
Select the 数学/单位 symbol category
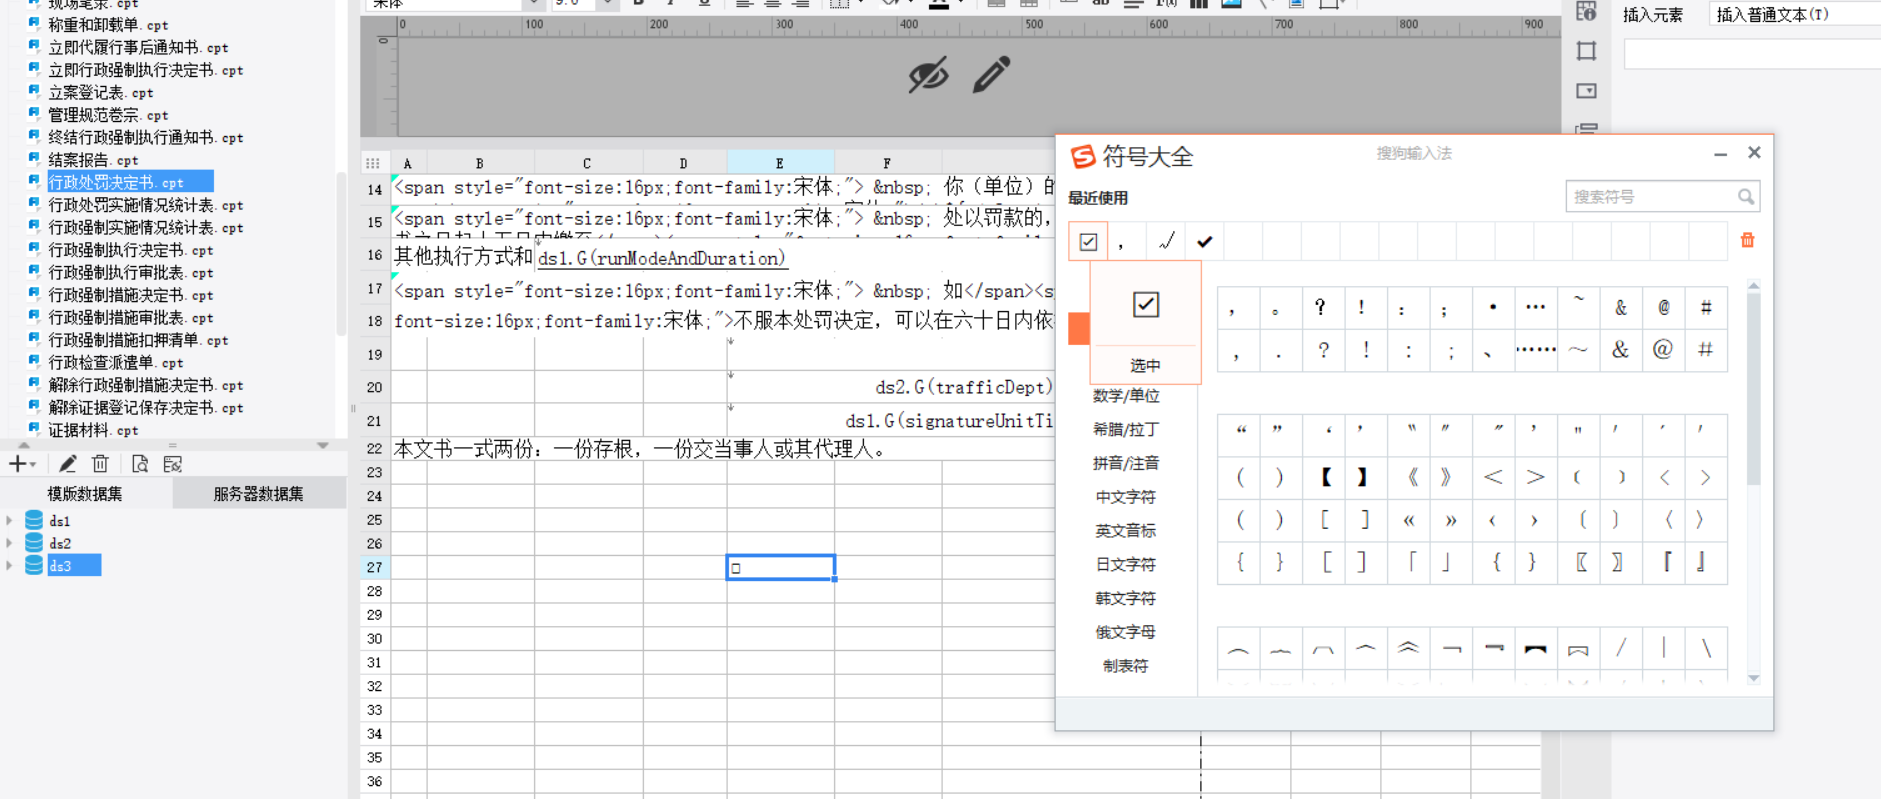(1126, 396)
